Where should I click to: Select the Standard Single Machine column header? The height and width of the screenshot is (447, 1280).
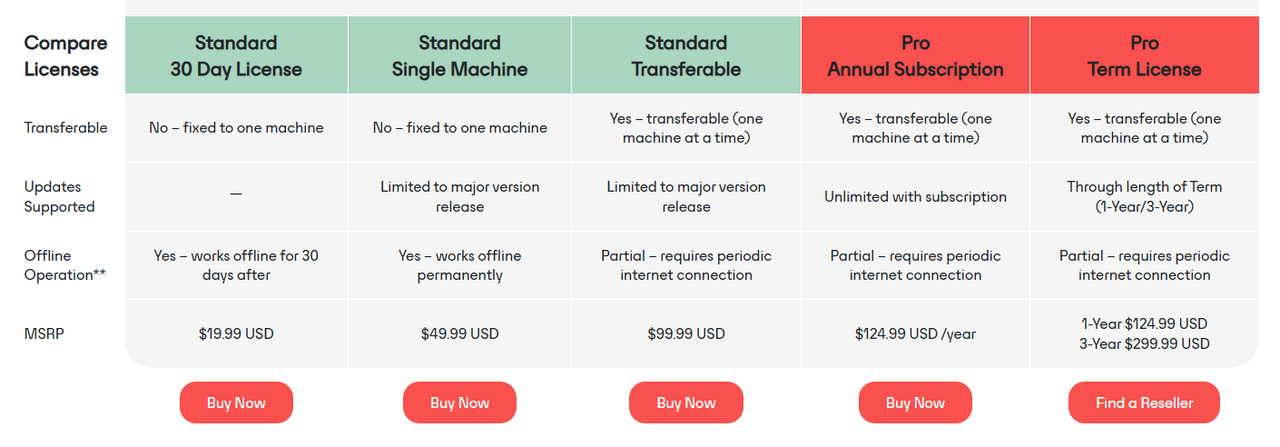tap(459, 56)
